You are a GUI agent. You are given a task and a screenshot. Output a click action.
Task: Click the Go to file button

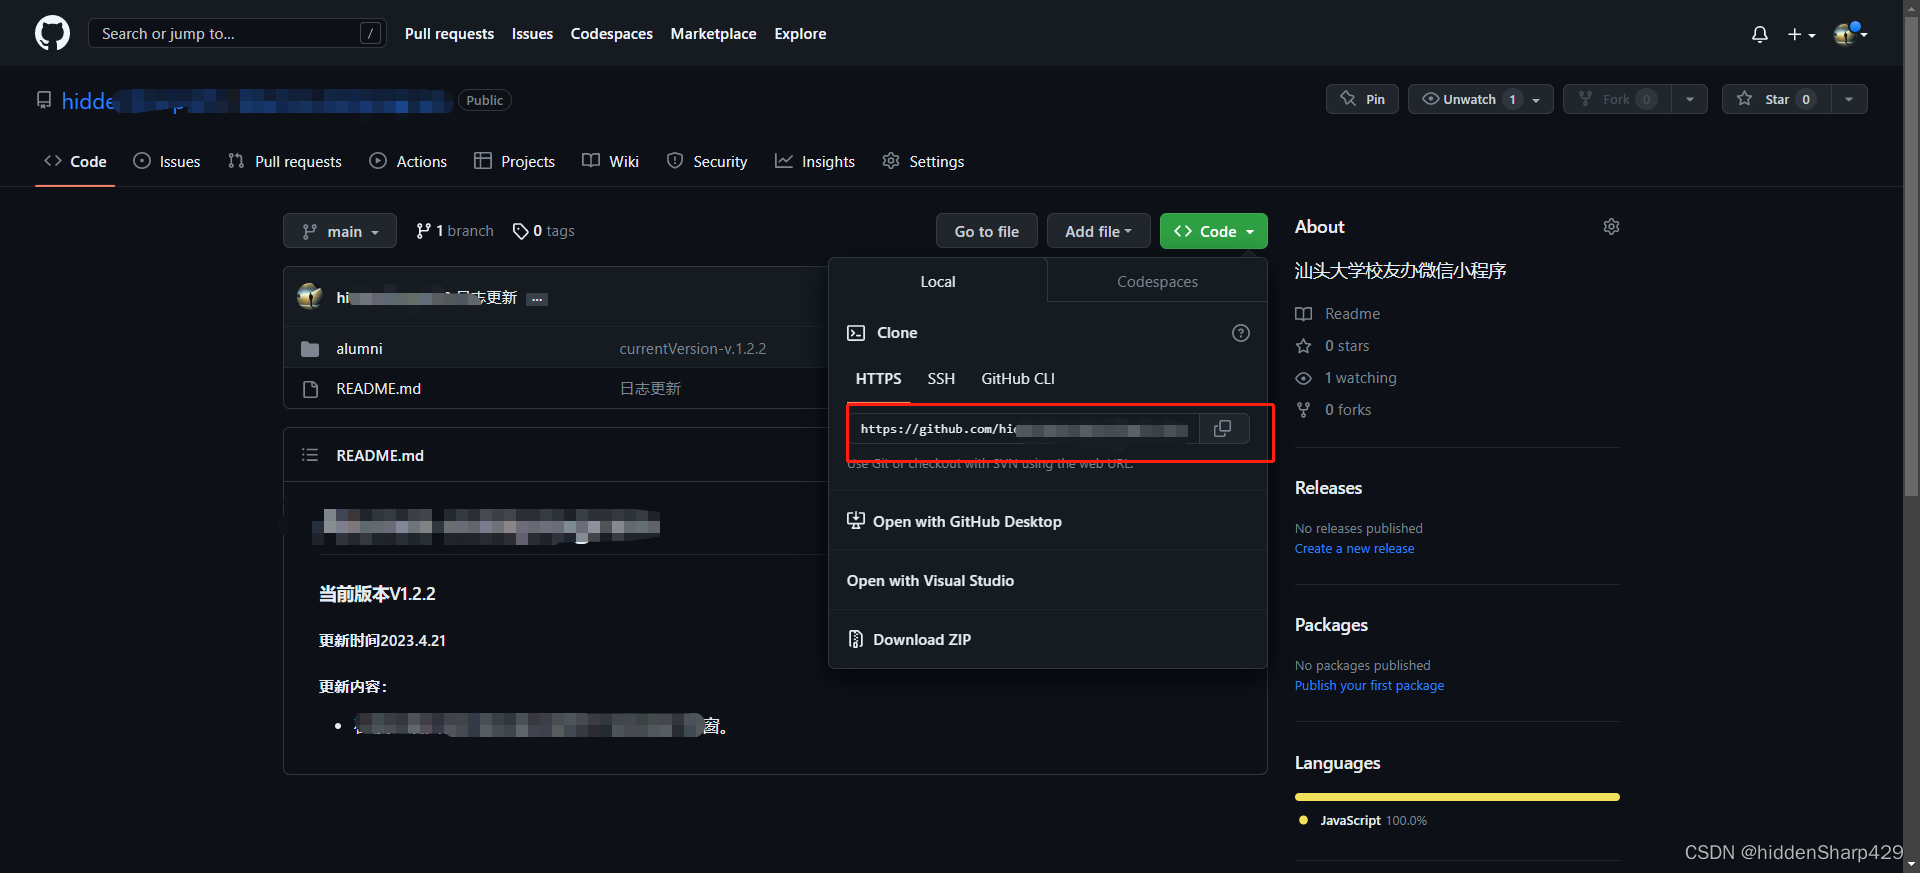[987, 231]
